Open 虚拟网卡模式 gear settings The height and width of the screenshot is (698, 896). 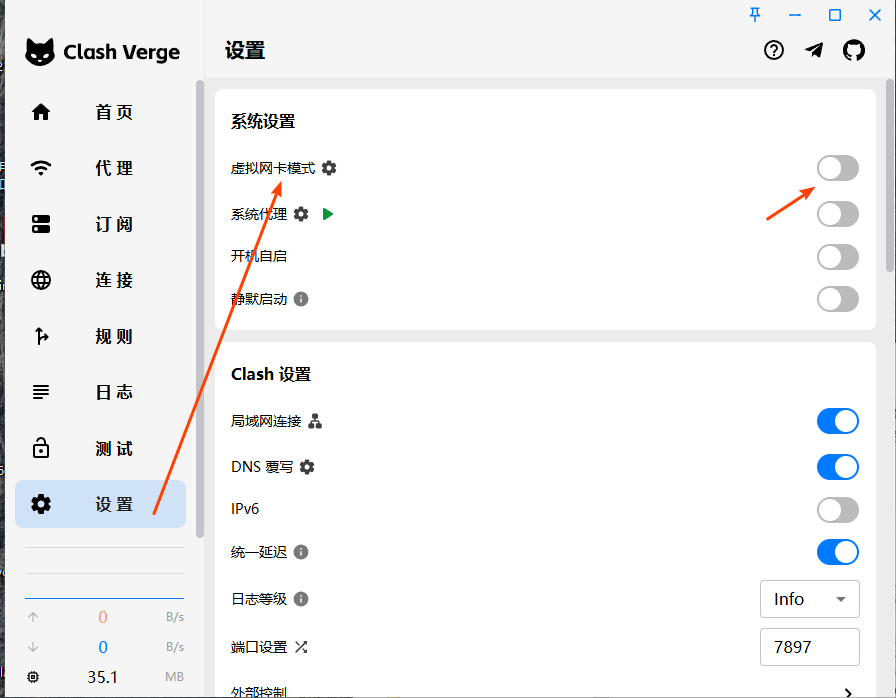click(329, 168)
